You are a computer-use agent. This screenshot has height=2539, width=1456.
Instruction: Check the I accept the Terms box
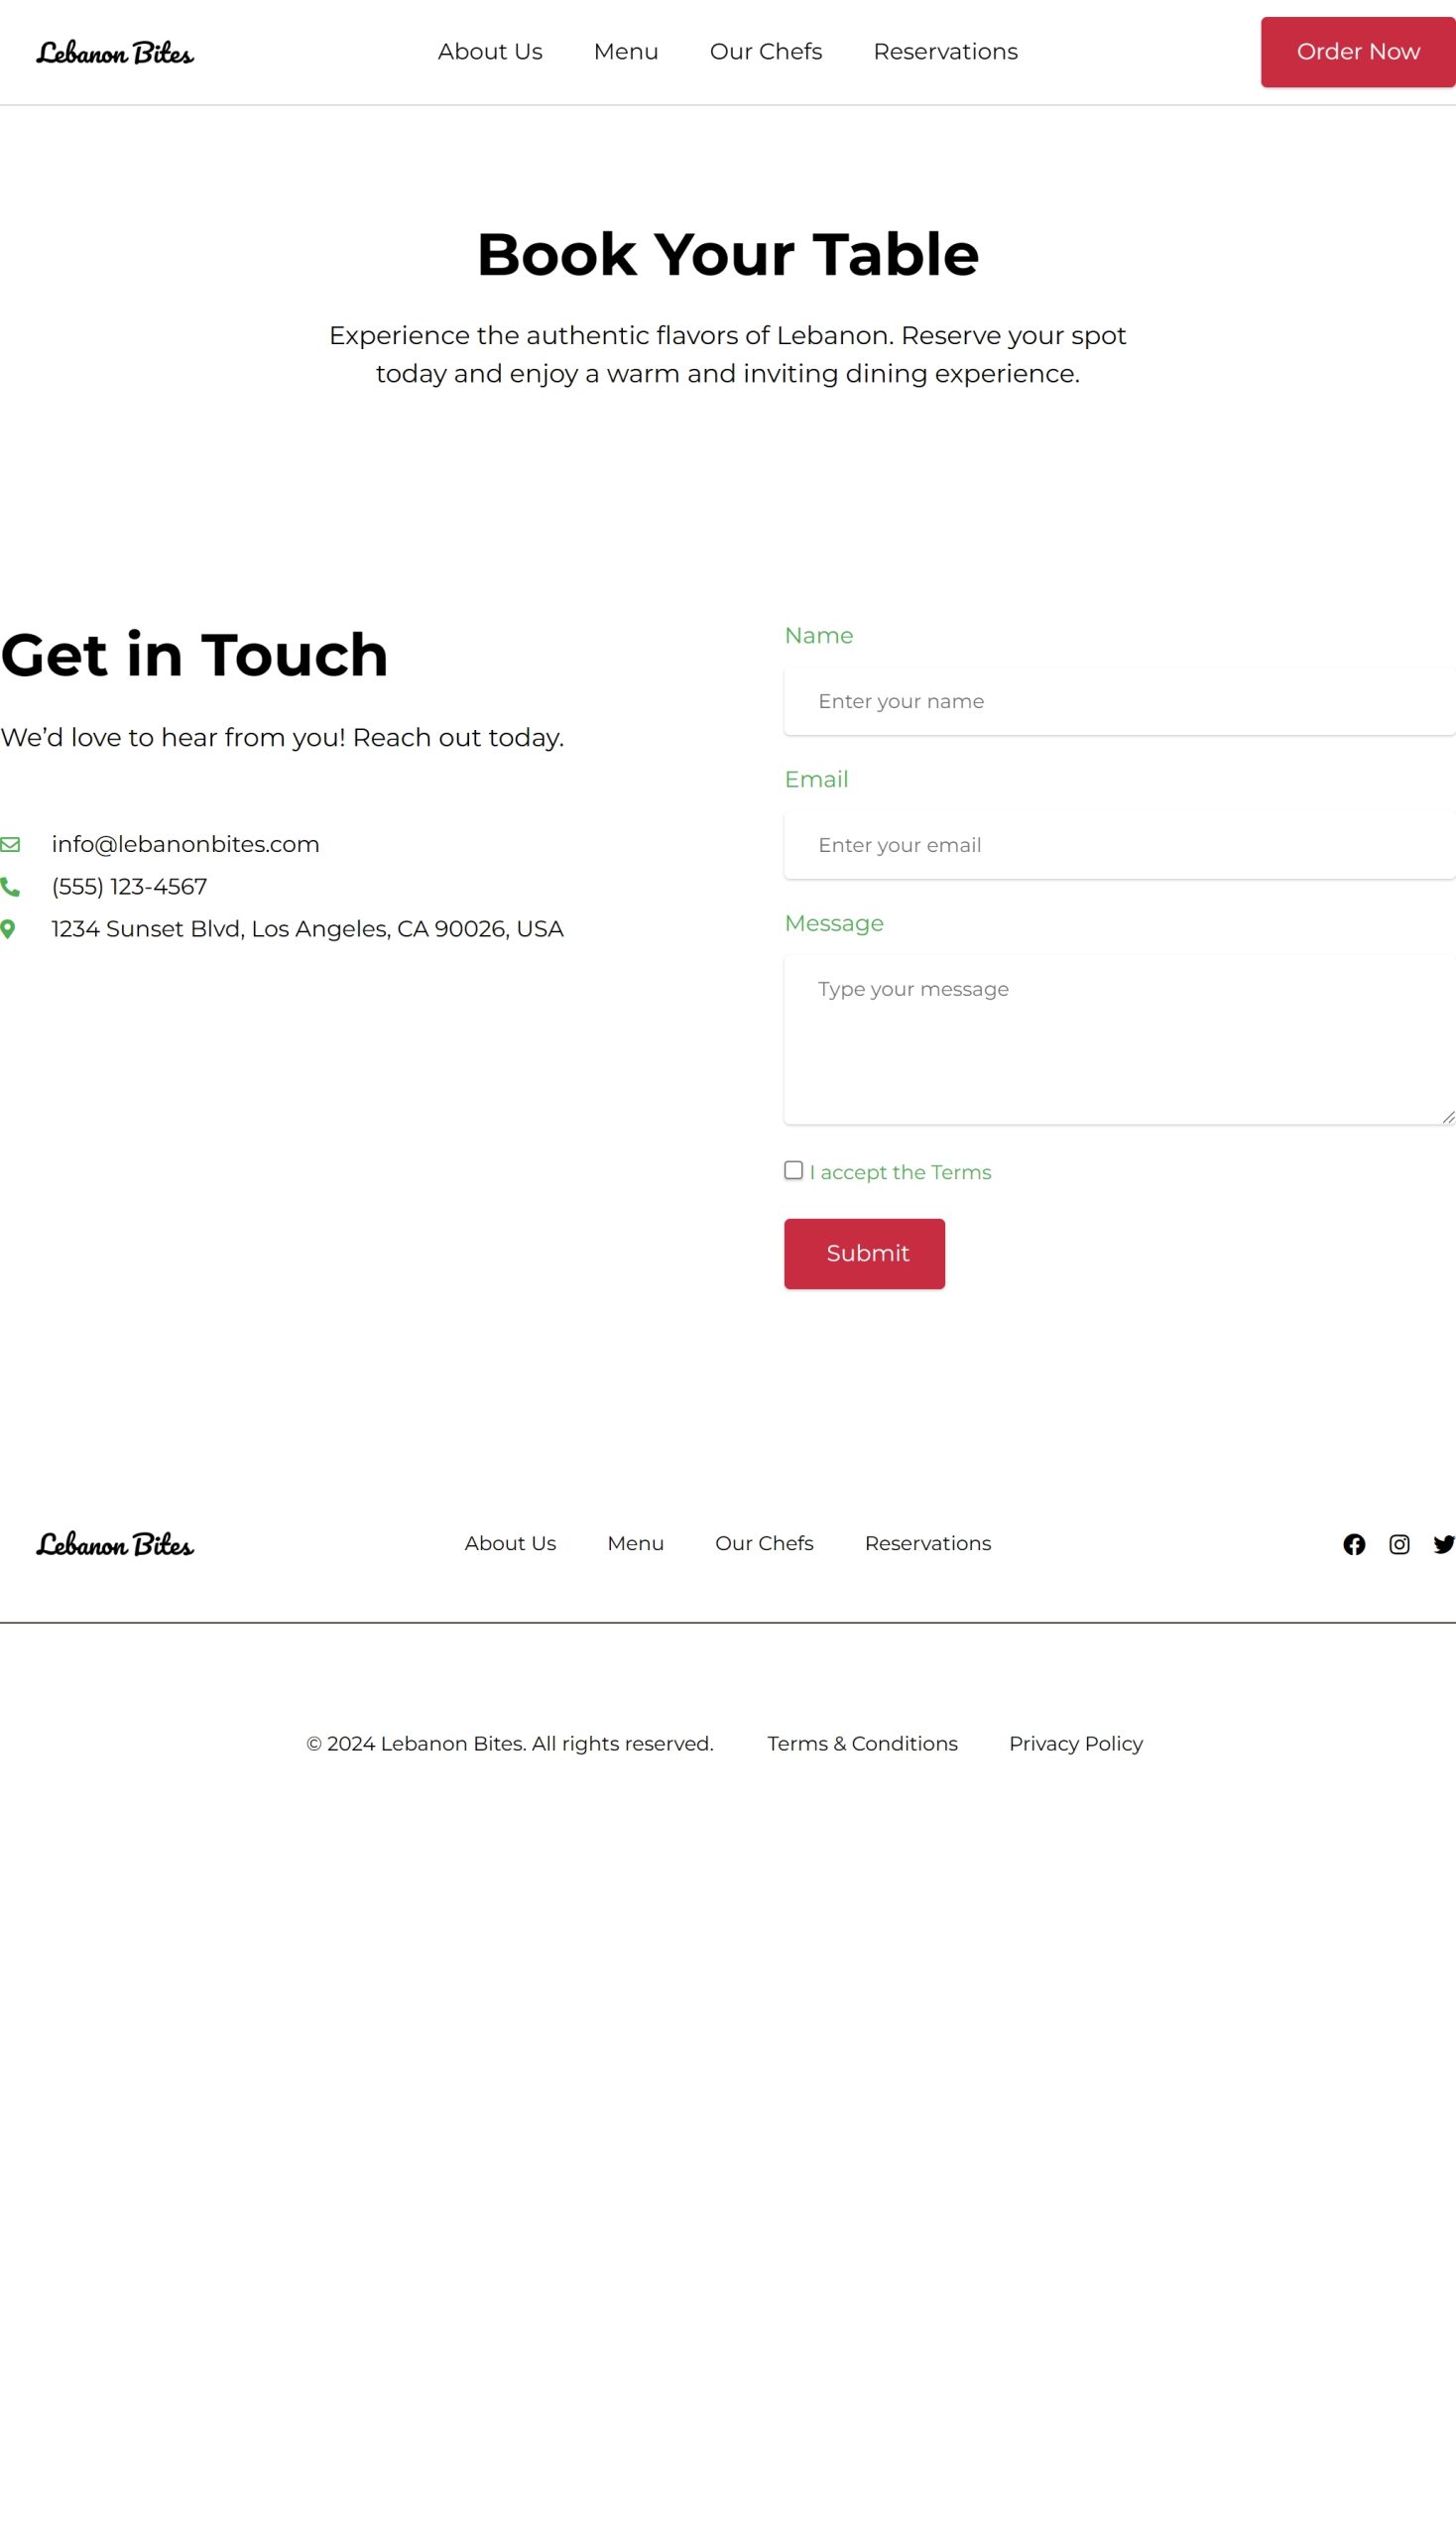click(793, 1170)
